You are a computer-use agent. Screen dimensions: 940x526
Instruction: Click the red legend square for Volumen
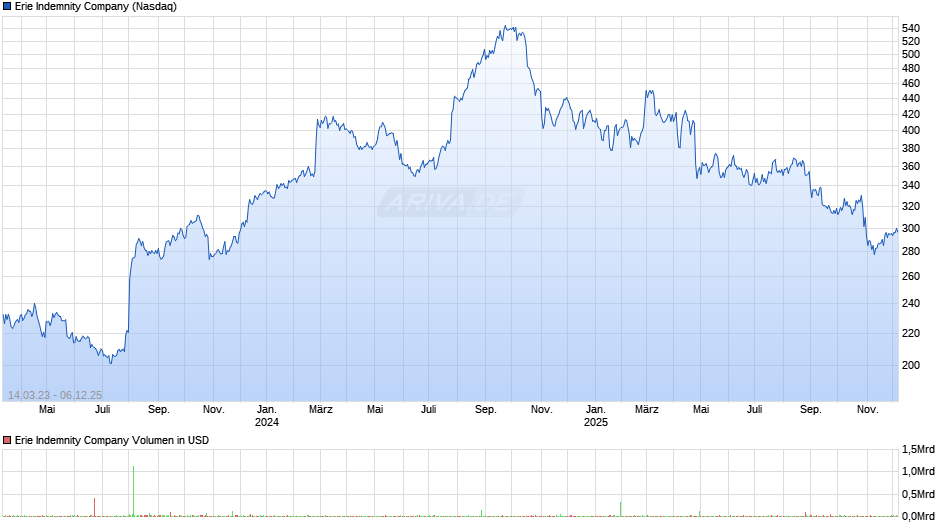pos(7,440)
